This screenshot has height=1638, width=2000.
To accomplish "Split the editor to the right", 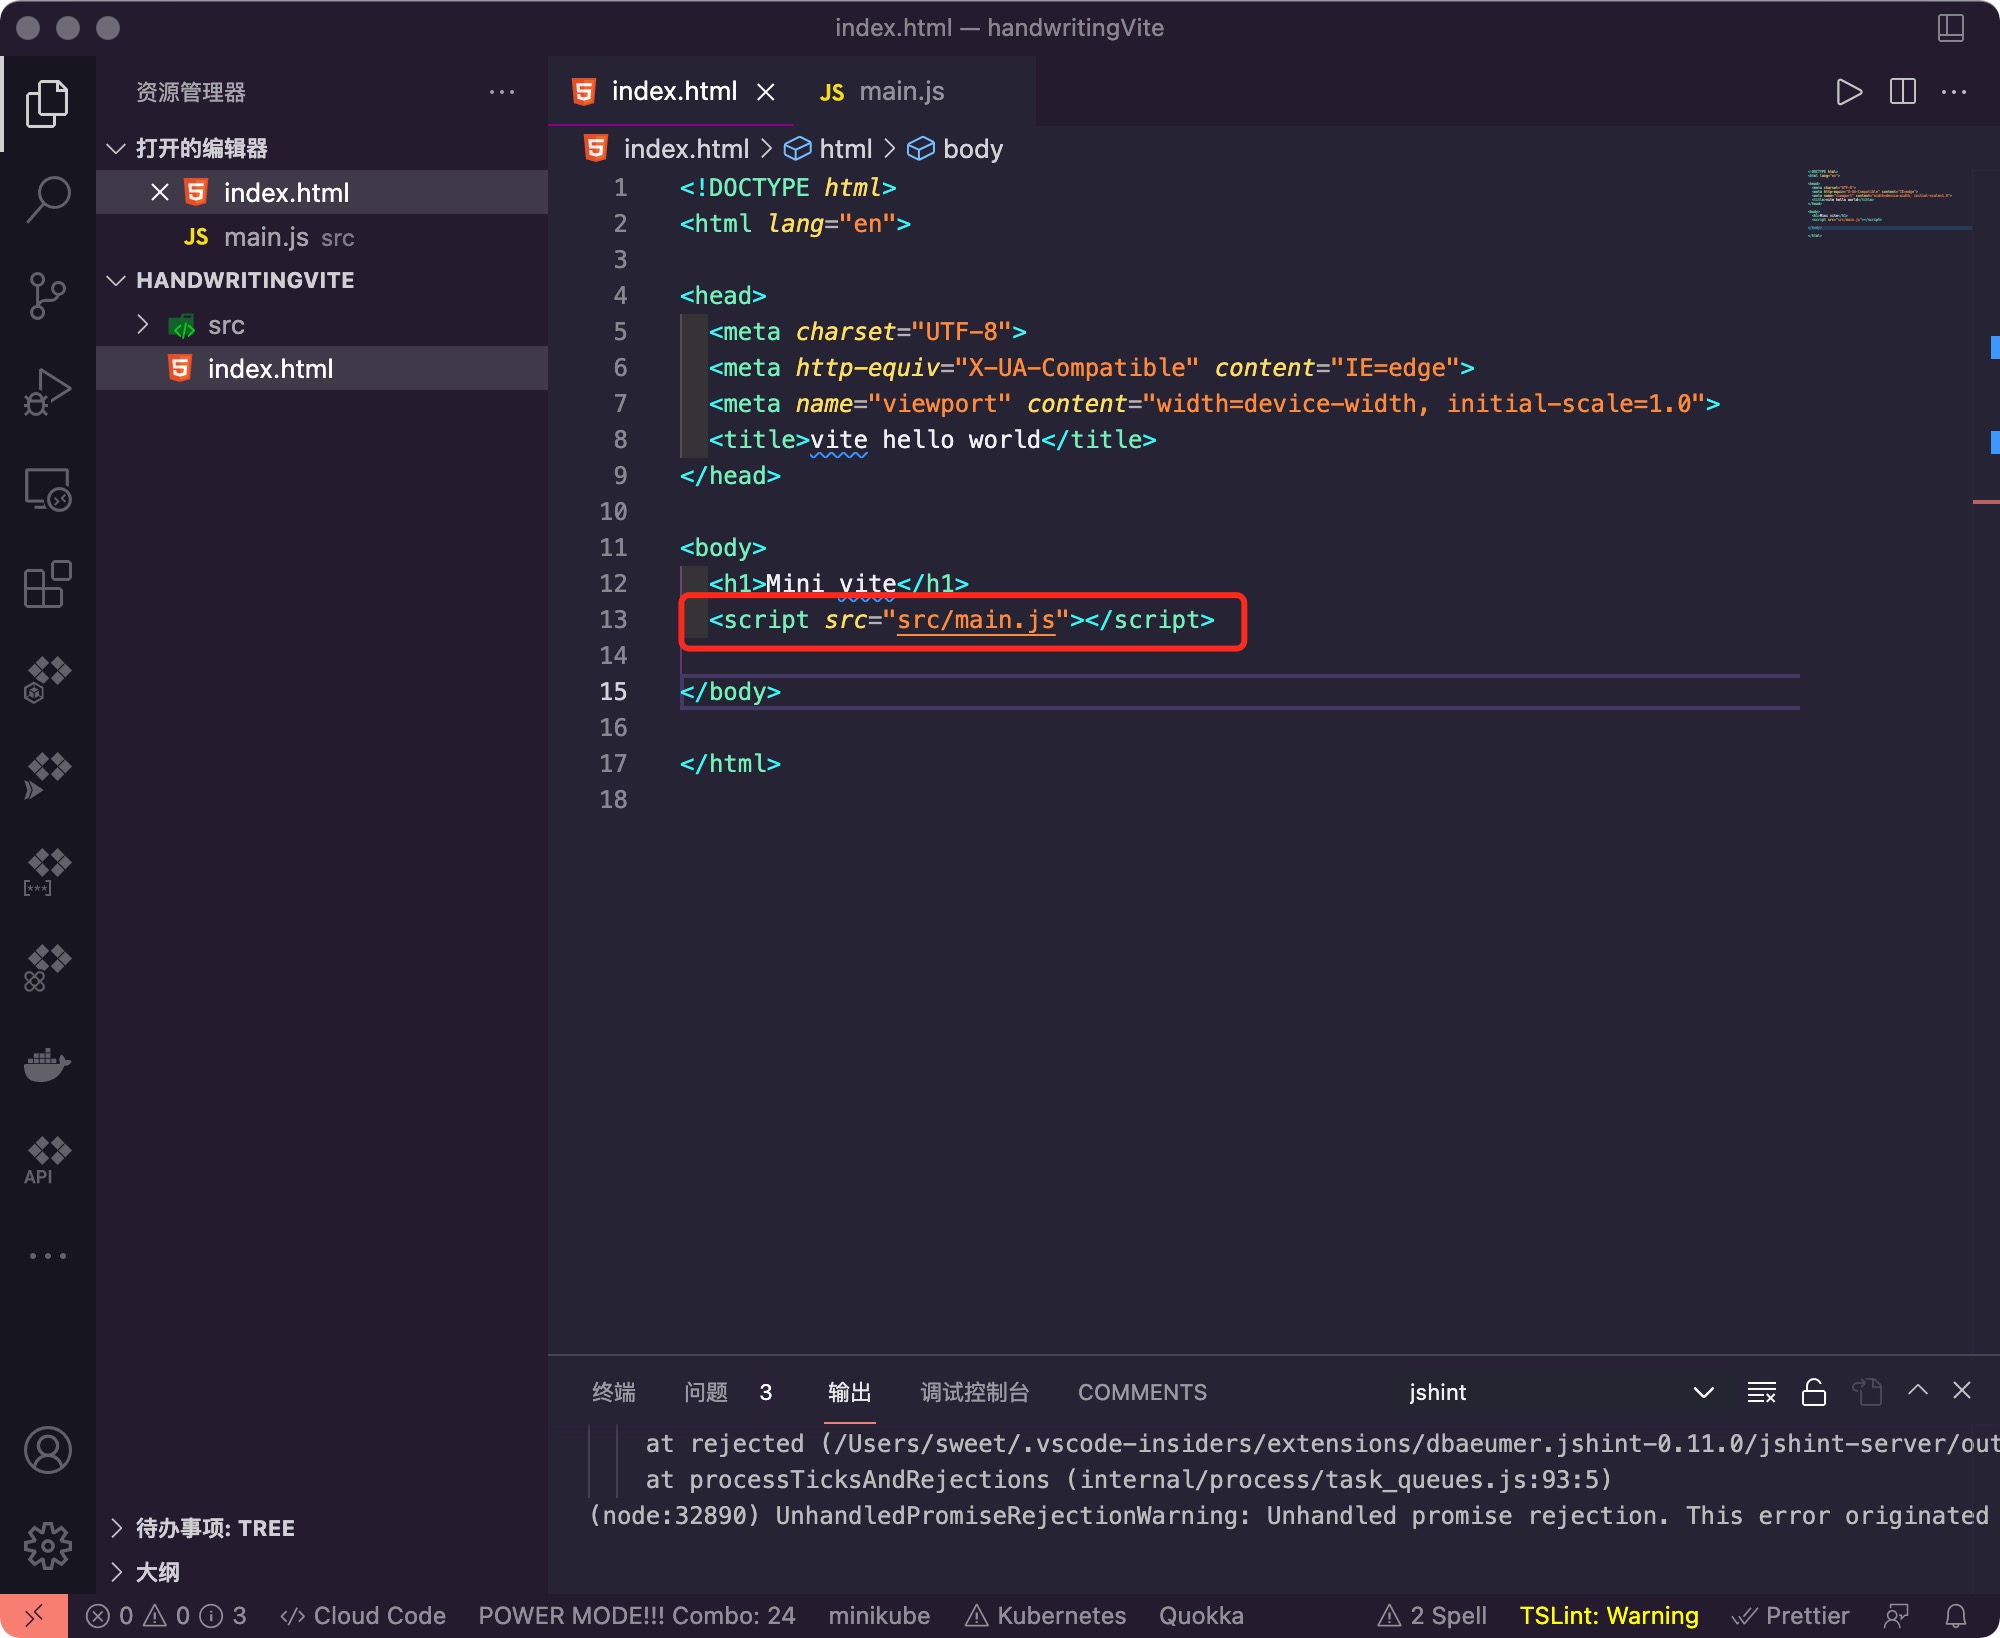I will [x=1902, y=92].
